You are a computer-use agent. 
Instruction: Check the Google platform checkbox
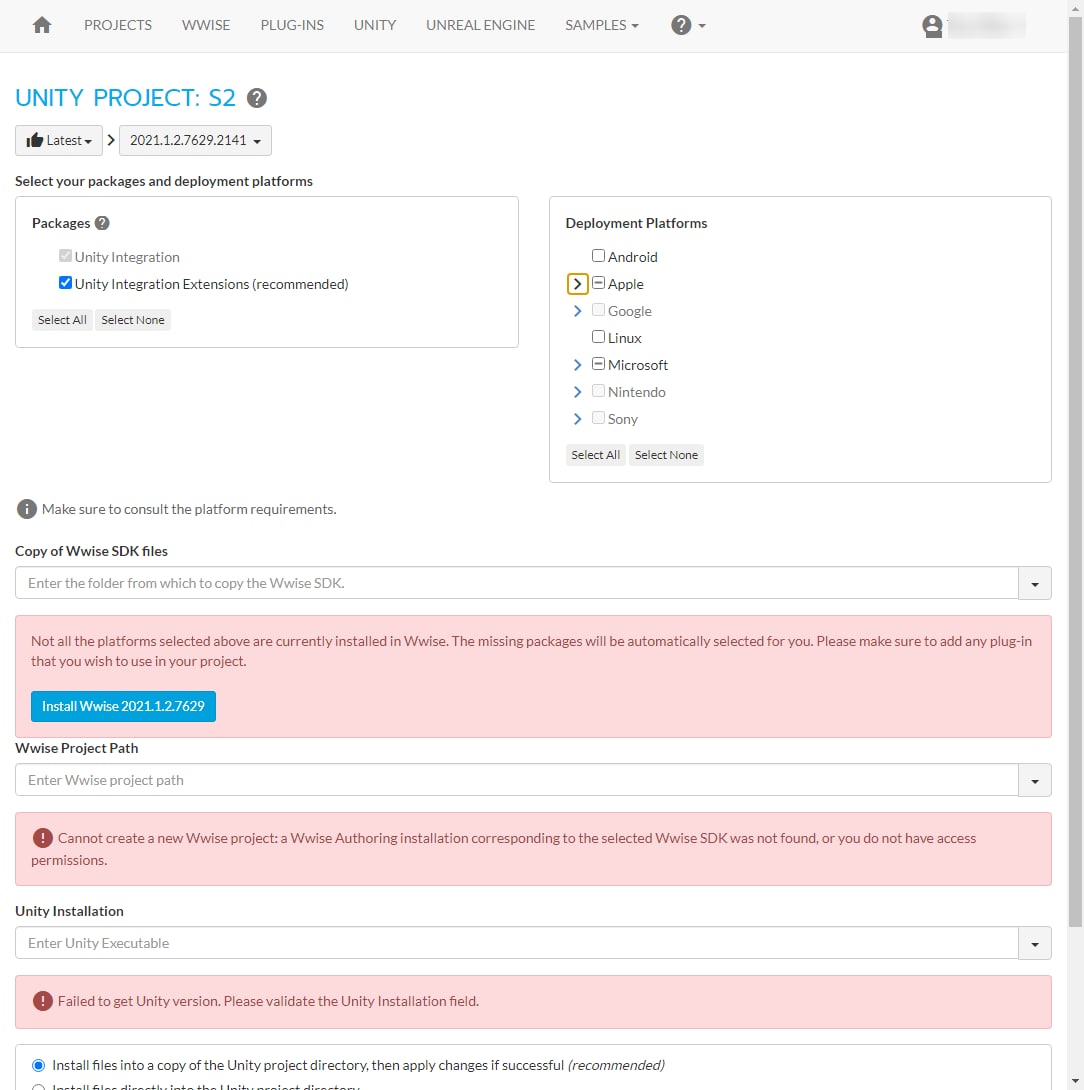pos(598,310)
